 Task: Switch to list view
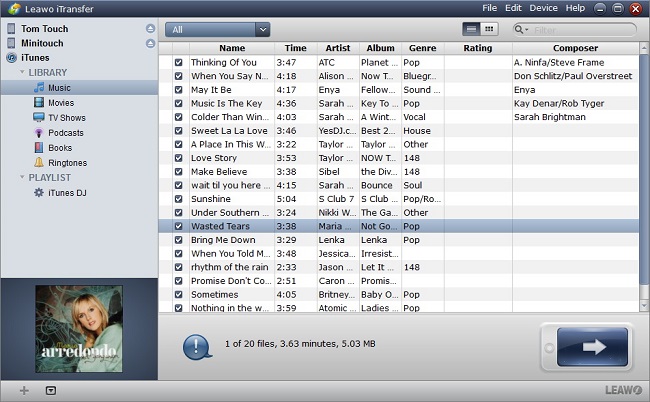(x=471, y=29)
